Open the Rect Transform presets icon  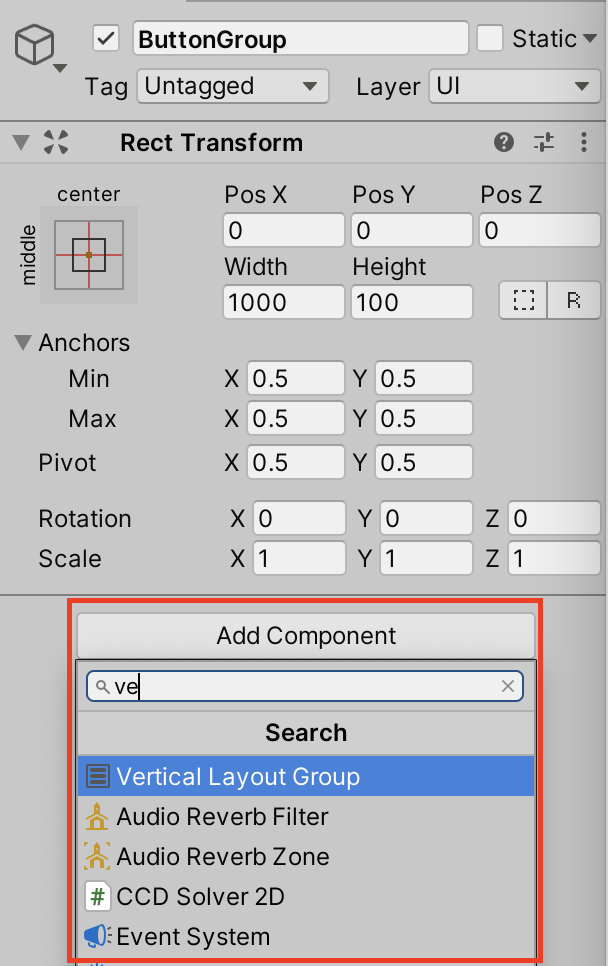point(543,143)
